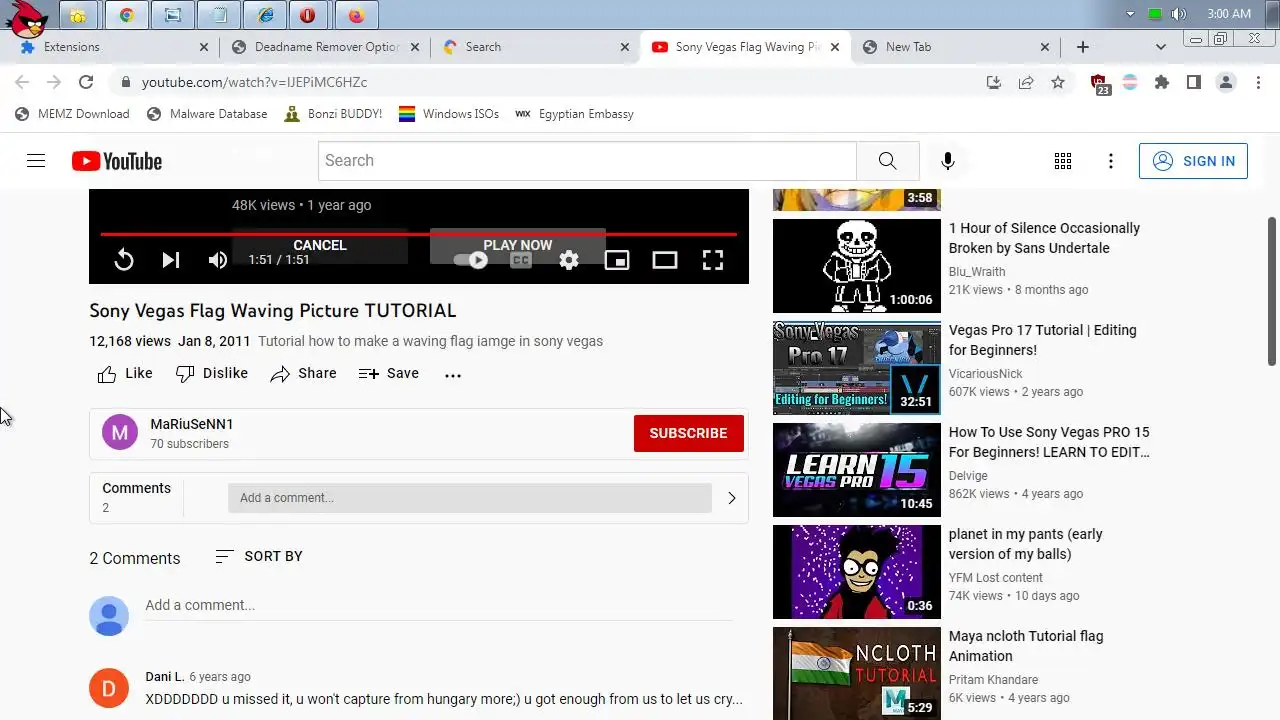Share the video
This screenshot has height=720, width=1280.
[304, 374]
